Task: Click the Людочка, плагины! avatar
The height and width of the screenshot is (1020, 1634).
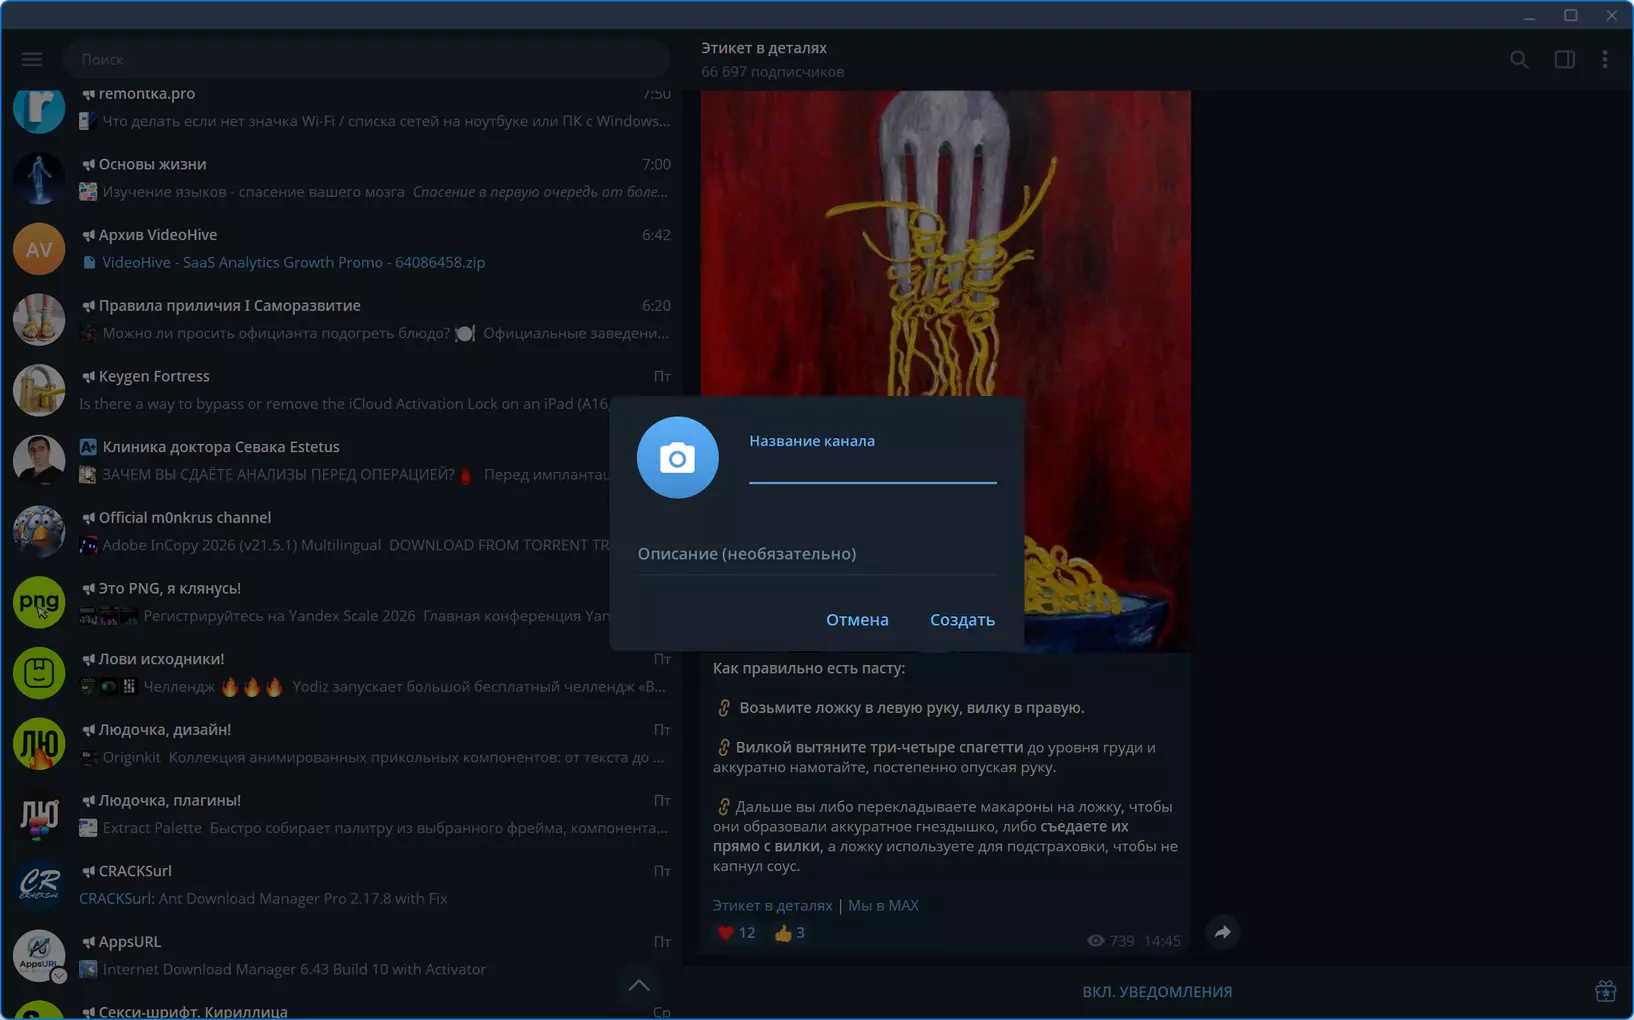Action: 39,814
